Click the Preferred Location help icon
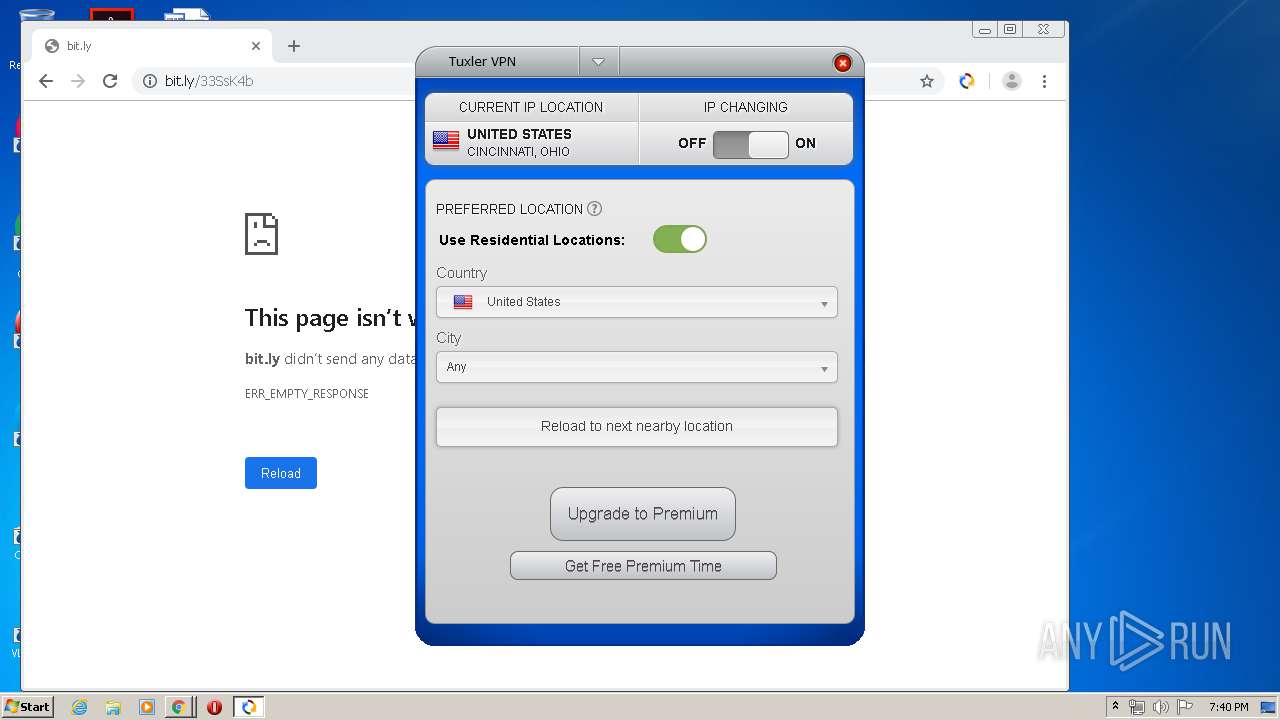The width and height of the screenshot is (1280, 720). click(x=594, y=209)
